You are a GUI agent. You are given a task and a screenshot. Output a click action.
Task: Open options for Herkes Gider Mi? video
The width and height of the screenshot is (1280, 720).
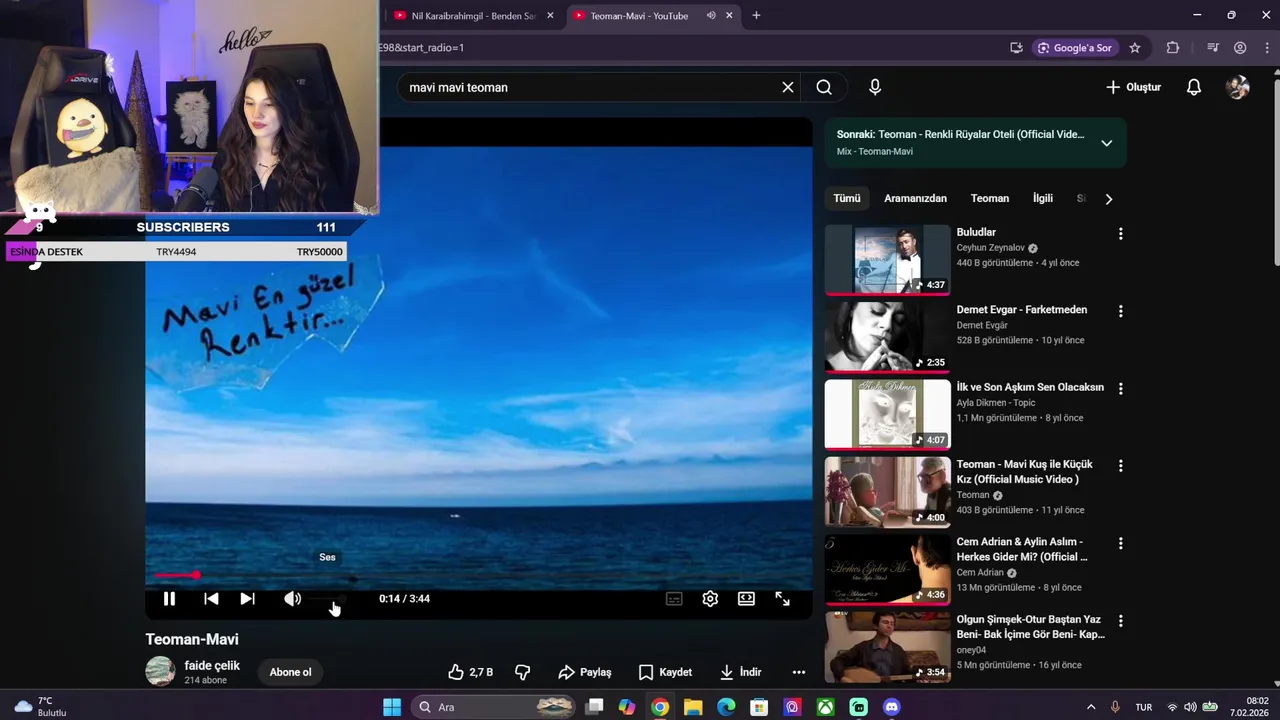coord(1120,543)
